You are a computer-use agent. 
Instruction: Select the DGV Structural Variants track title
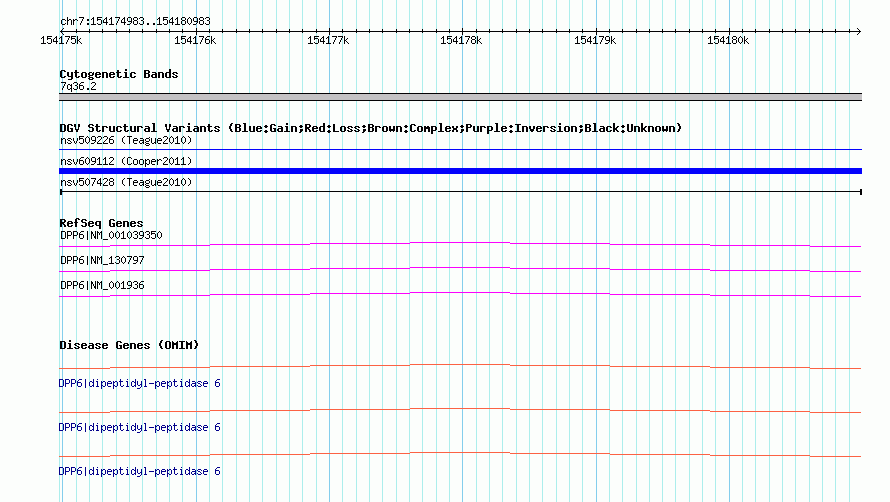370,128
